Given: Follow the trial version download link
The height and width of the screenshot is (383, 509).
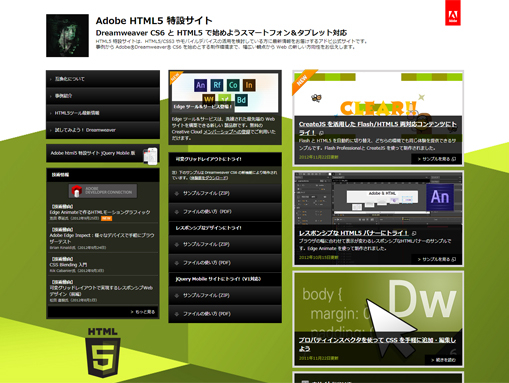Looking at the screenshot, I should pos(209,178).
